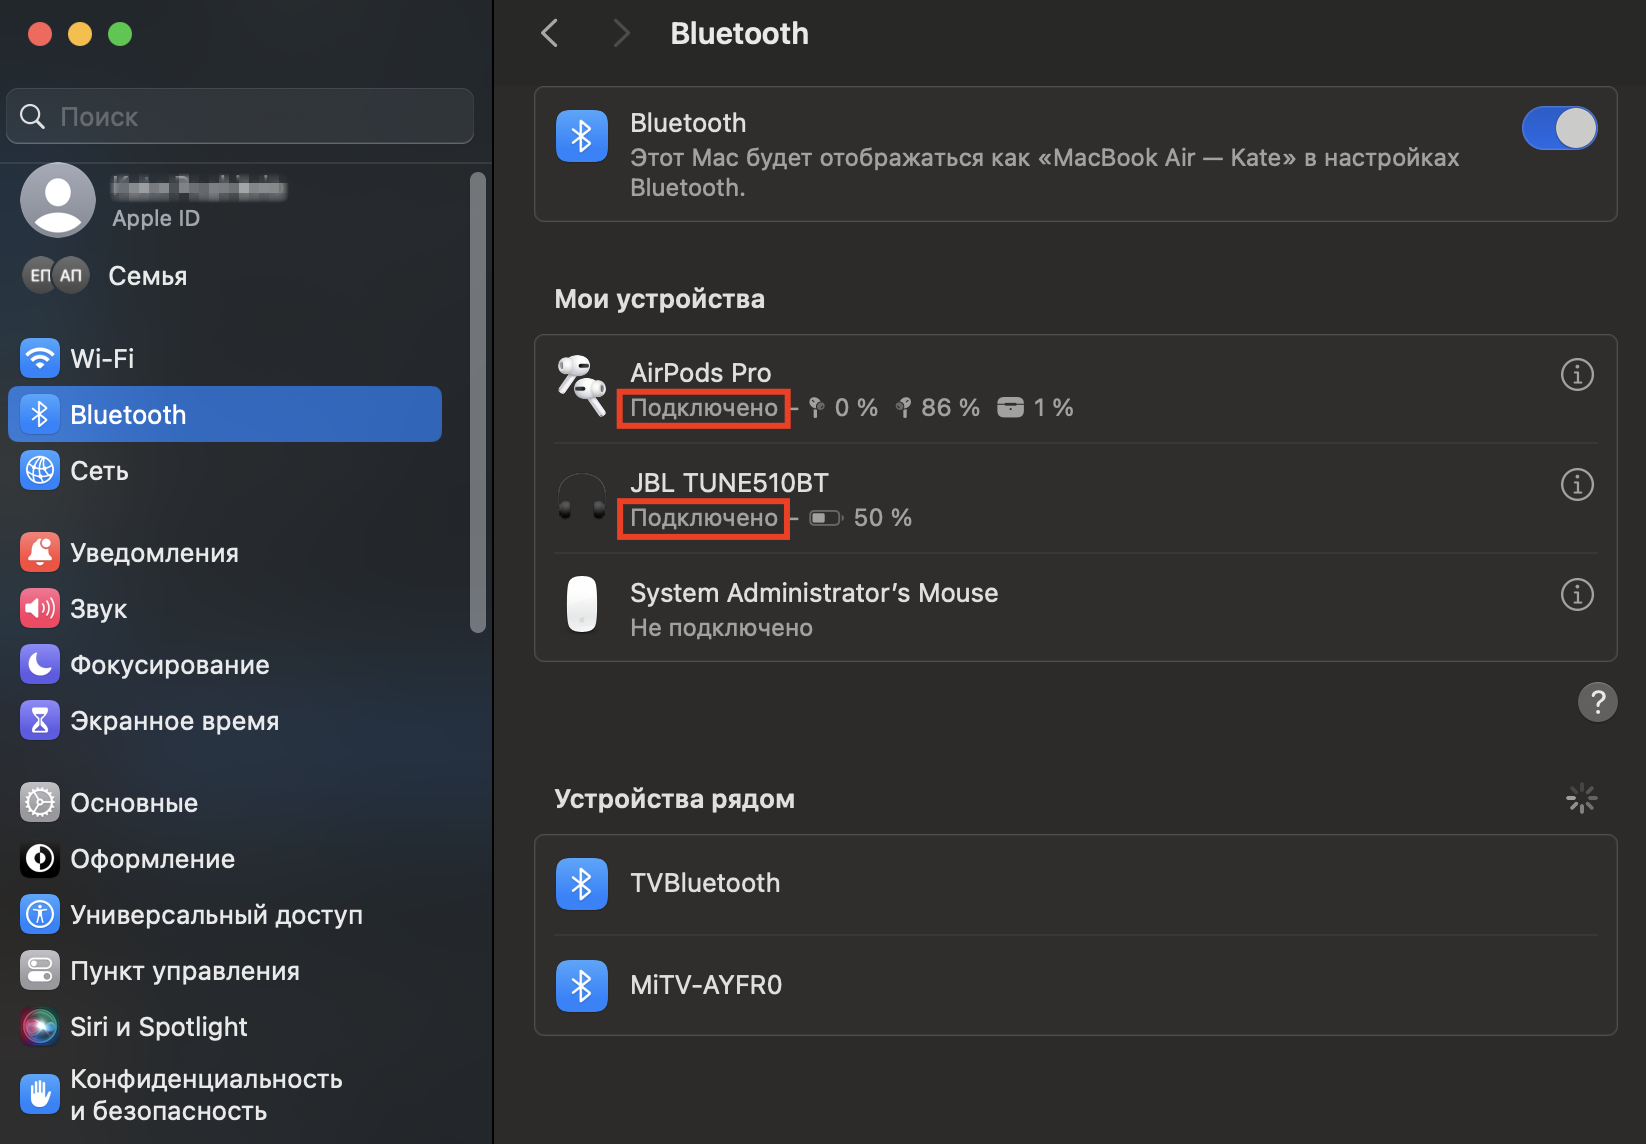Open the Семья family settings
Image resolution: width=1646 pixels, height=1144 pixels.
225,276
